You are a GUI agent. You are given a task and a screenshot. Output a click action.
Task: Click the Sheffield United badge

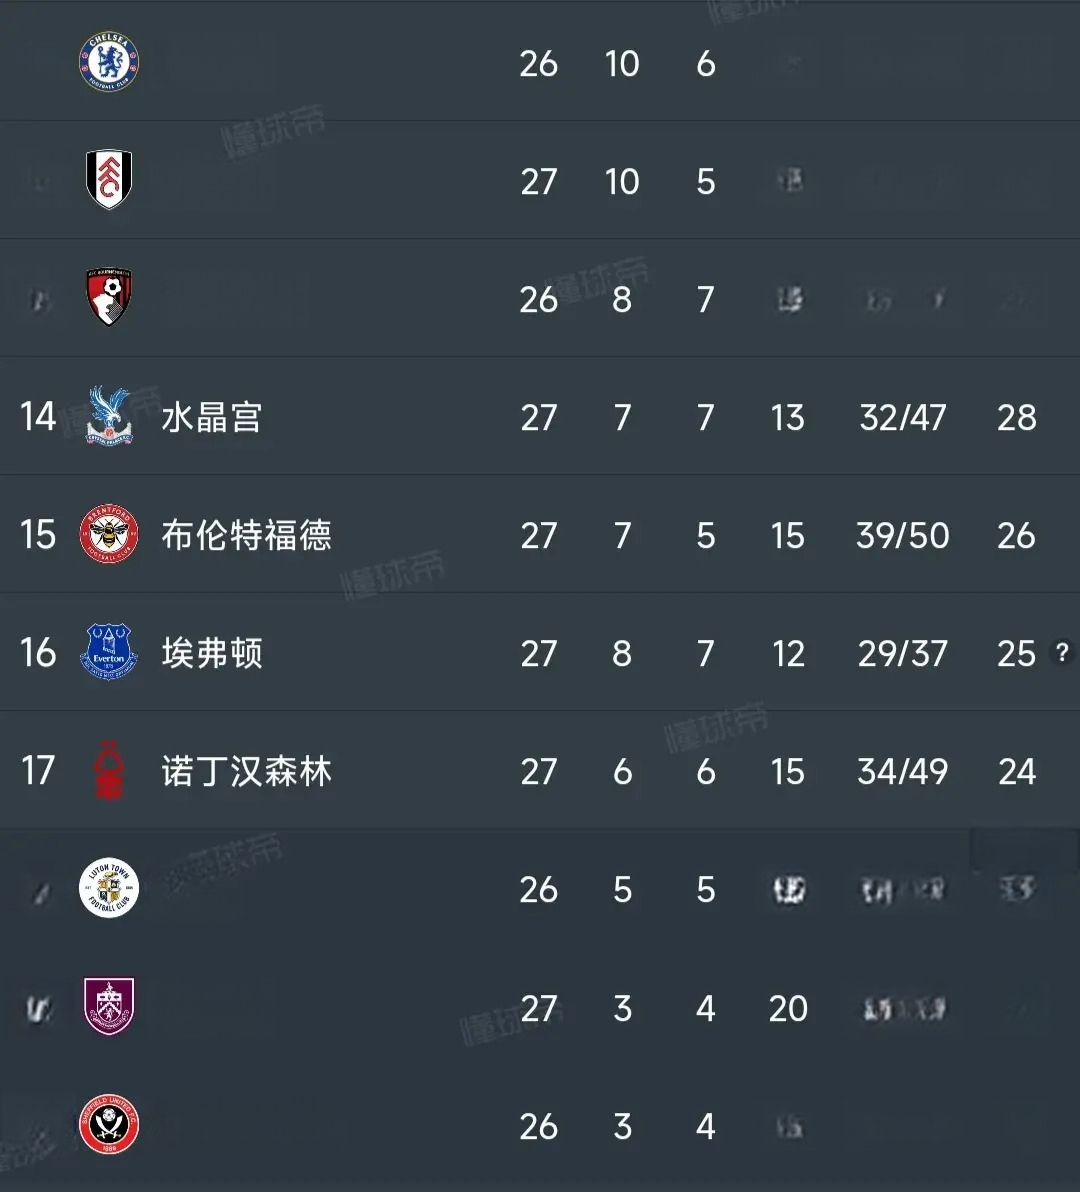tap(109, 1124)
